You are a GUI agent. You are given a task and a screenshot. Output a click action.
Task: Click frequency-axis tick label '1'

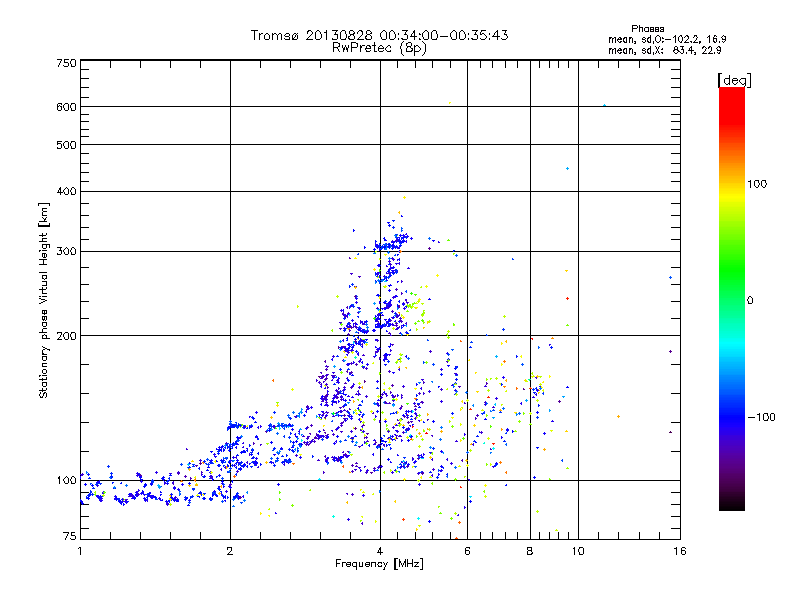80,551
